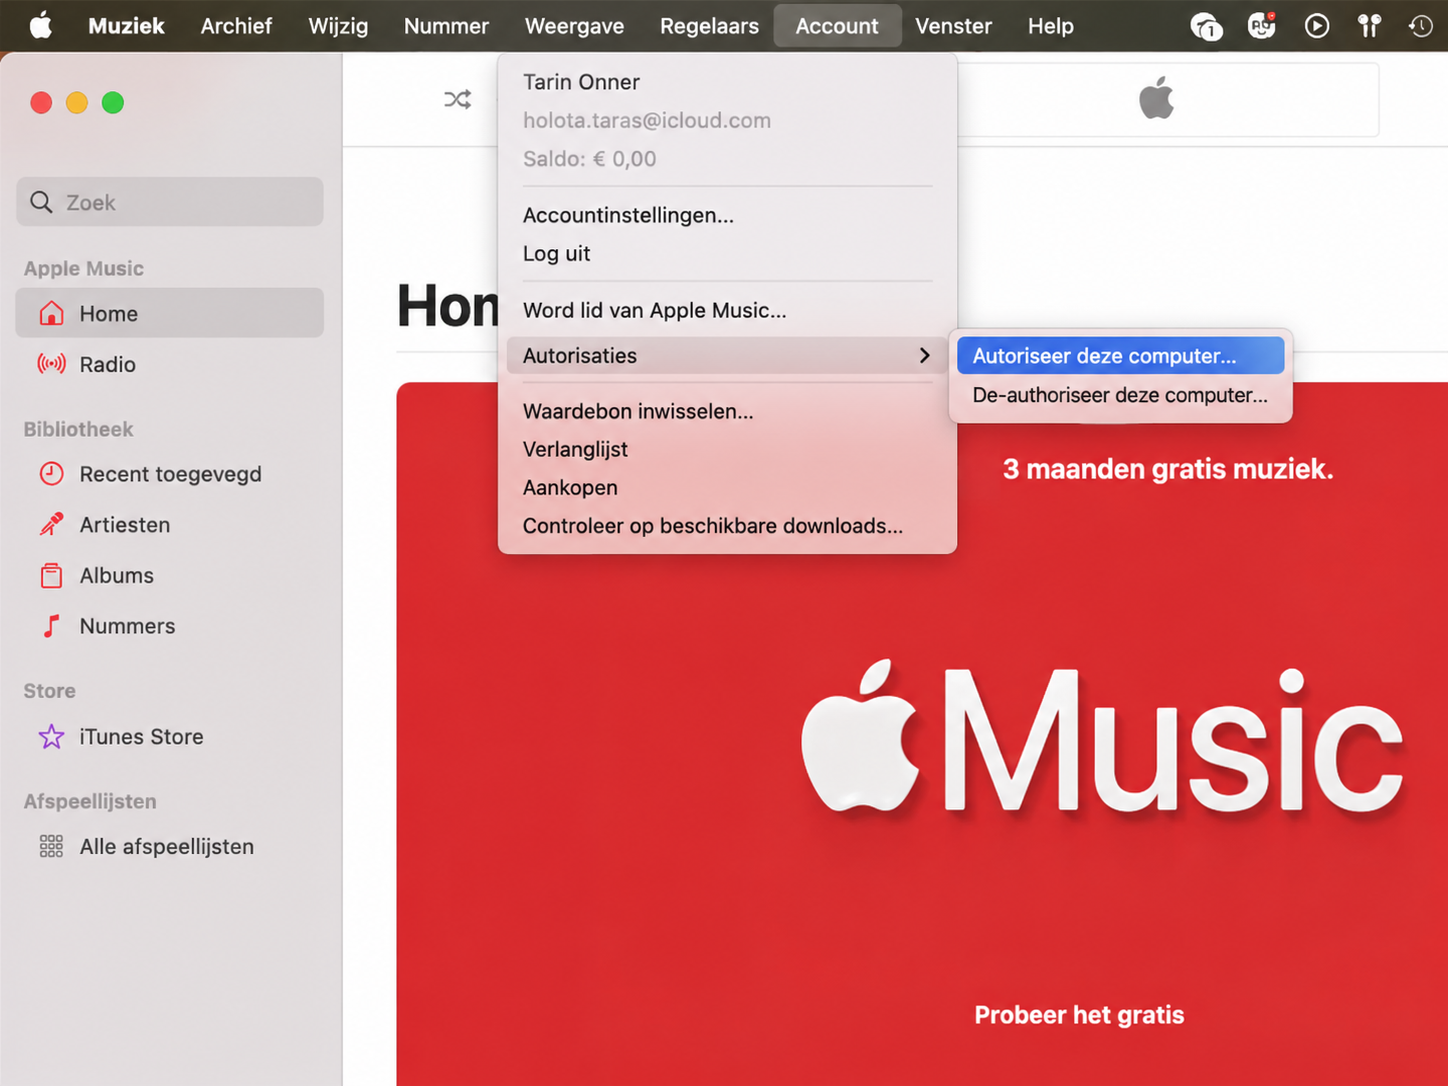Image resolution: width=1448 pixels, height=1086 pixels.
Task: Open Albums in the library
Action: pos(169,575)
